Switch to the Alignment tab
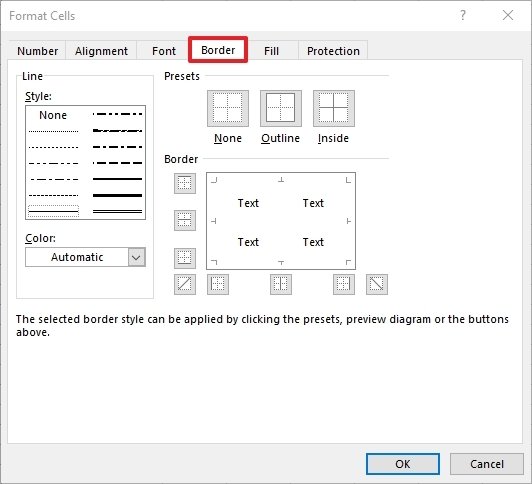This screenshot has width=532, height=484. pos(101,51)
